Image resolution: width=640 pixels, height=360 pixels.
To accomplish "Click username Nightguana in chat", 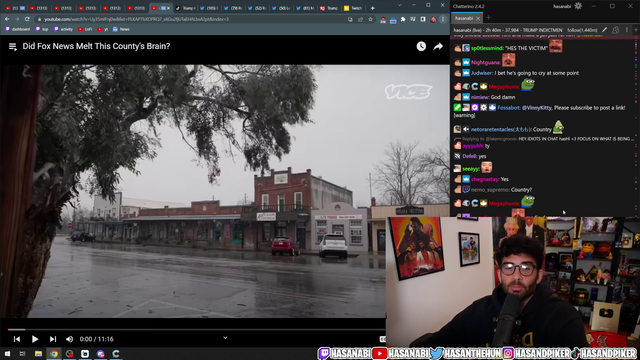I will (486, 62).
